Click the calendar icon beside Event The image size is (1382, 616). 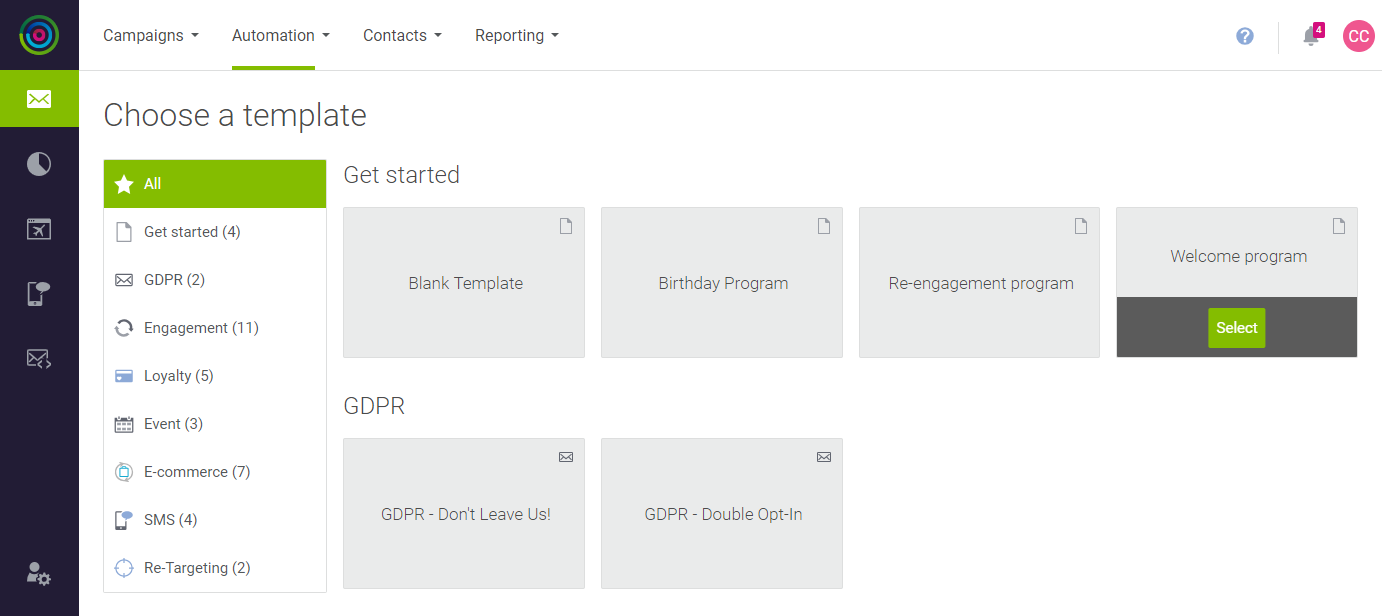point(124,424)
